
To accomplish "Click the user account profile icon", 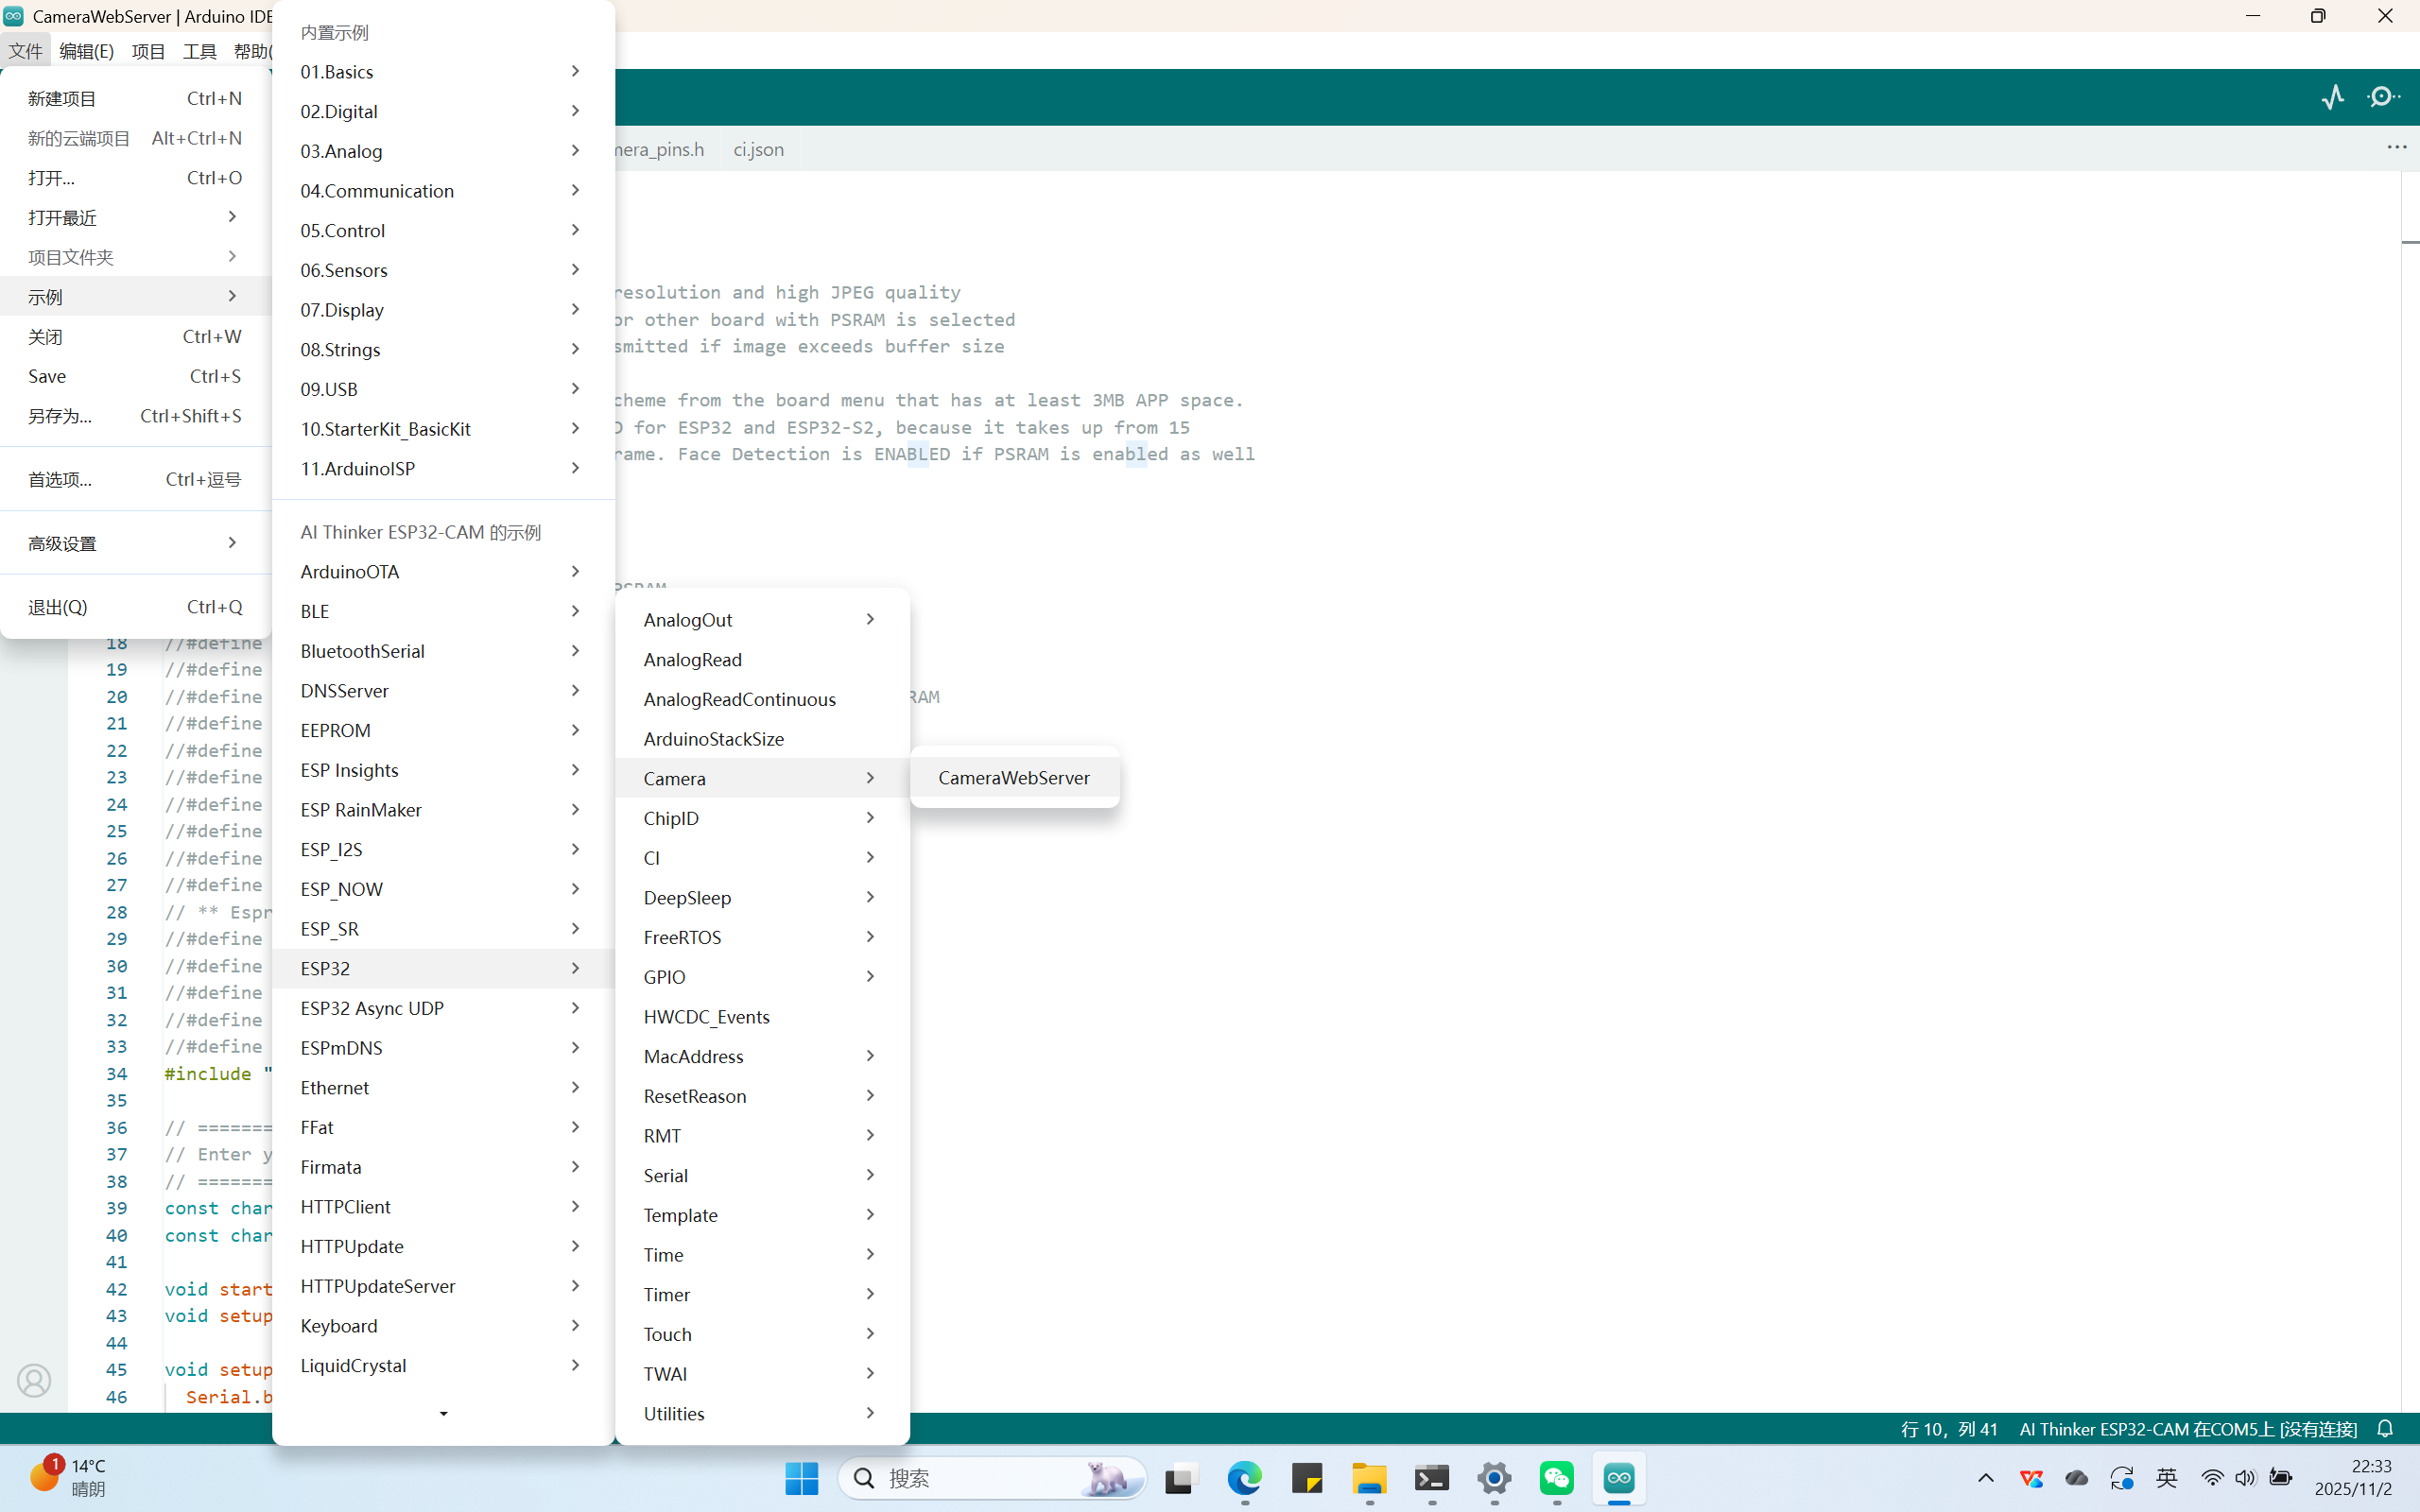I will (x=34, y=1380).
